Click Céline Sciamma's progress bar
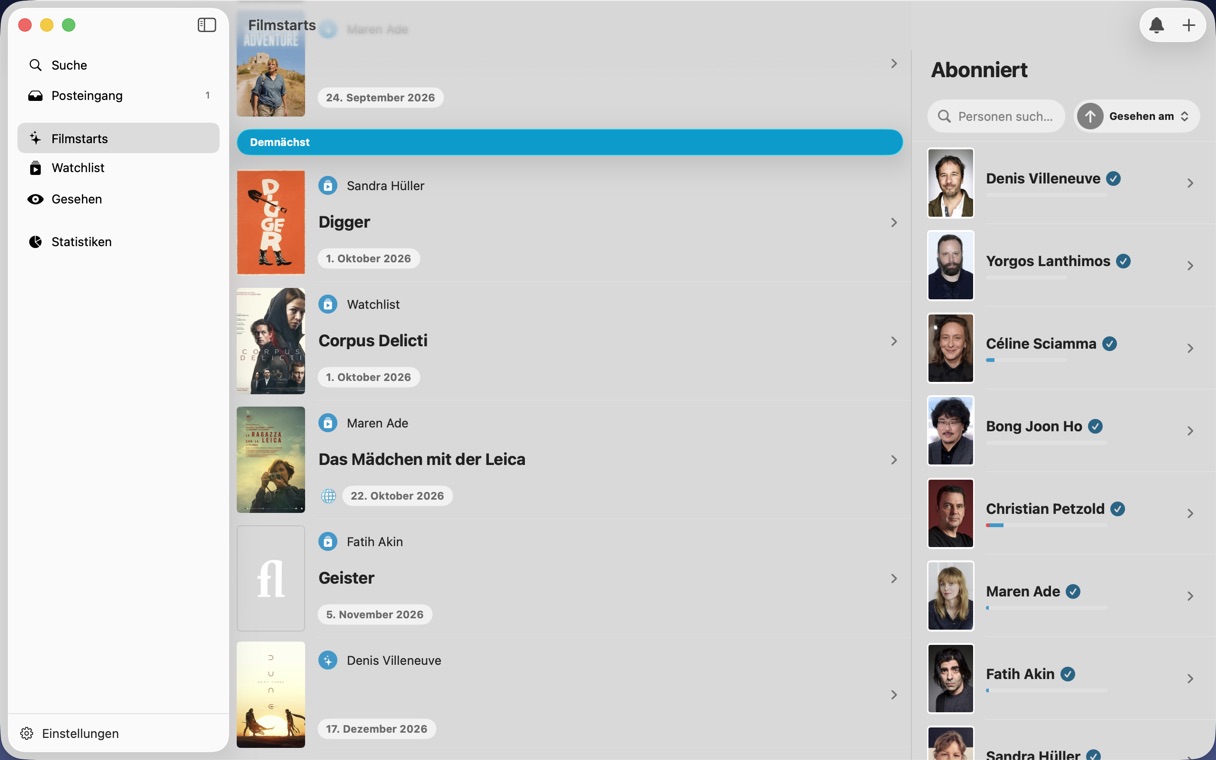The width and height of the screenshot is (1216, 760). pyautogui.click(x=1026, y=360)
